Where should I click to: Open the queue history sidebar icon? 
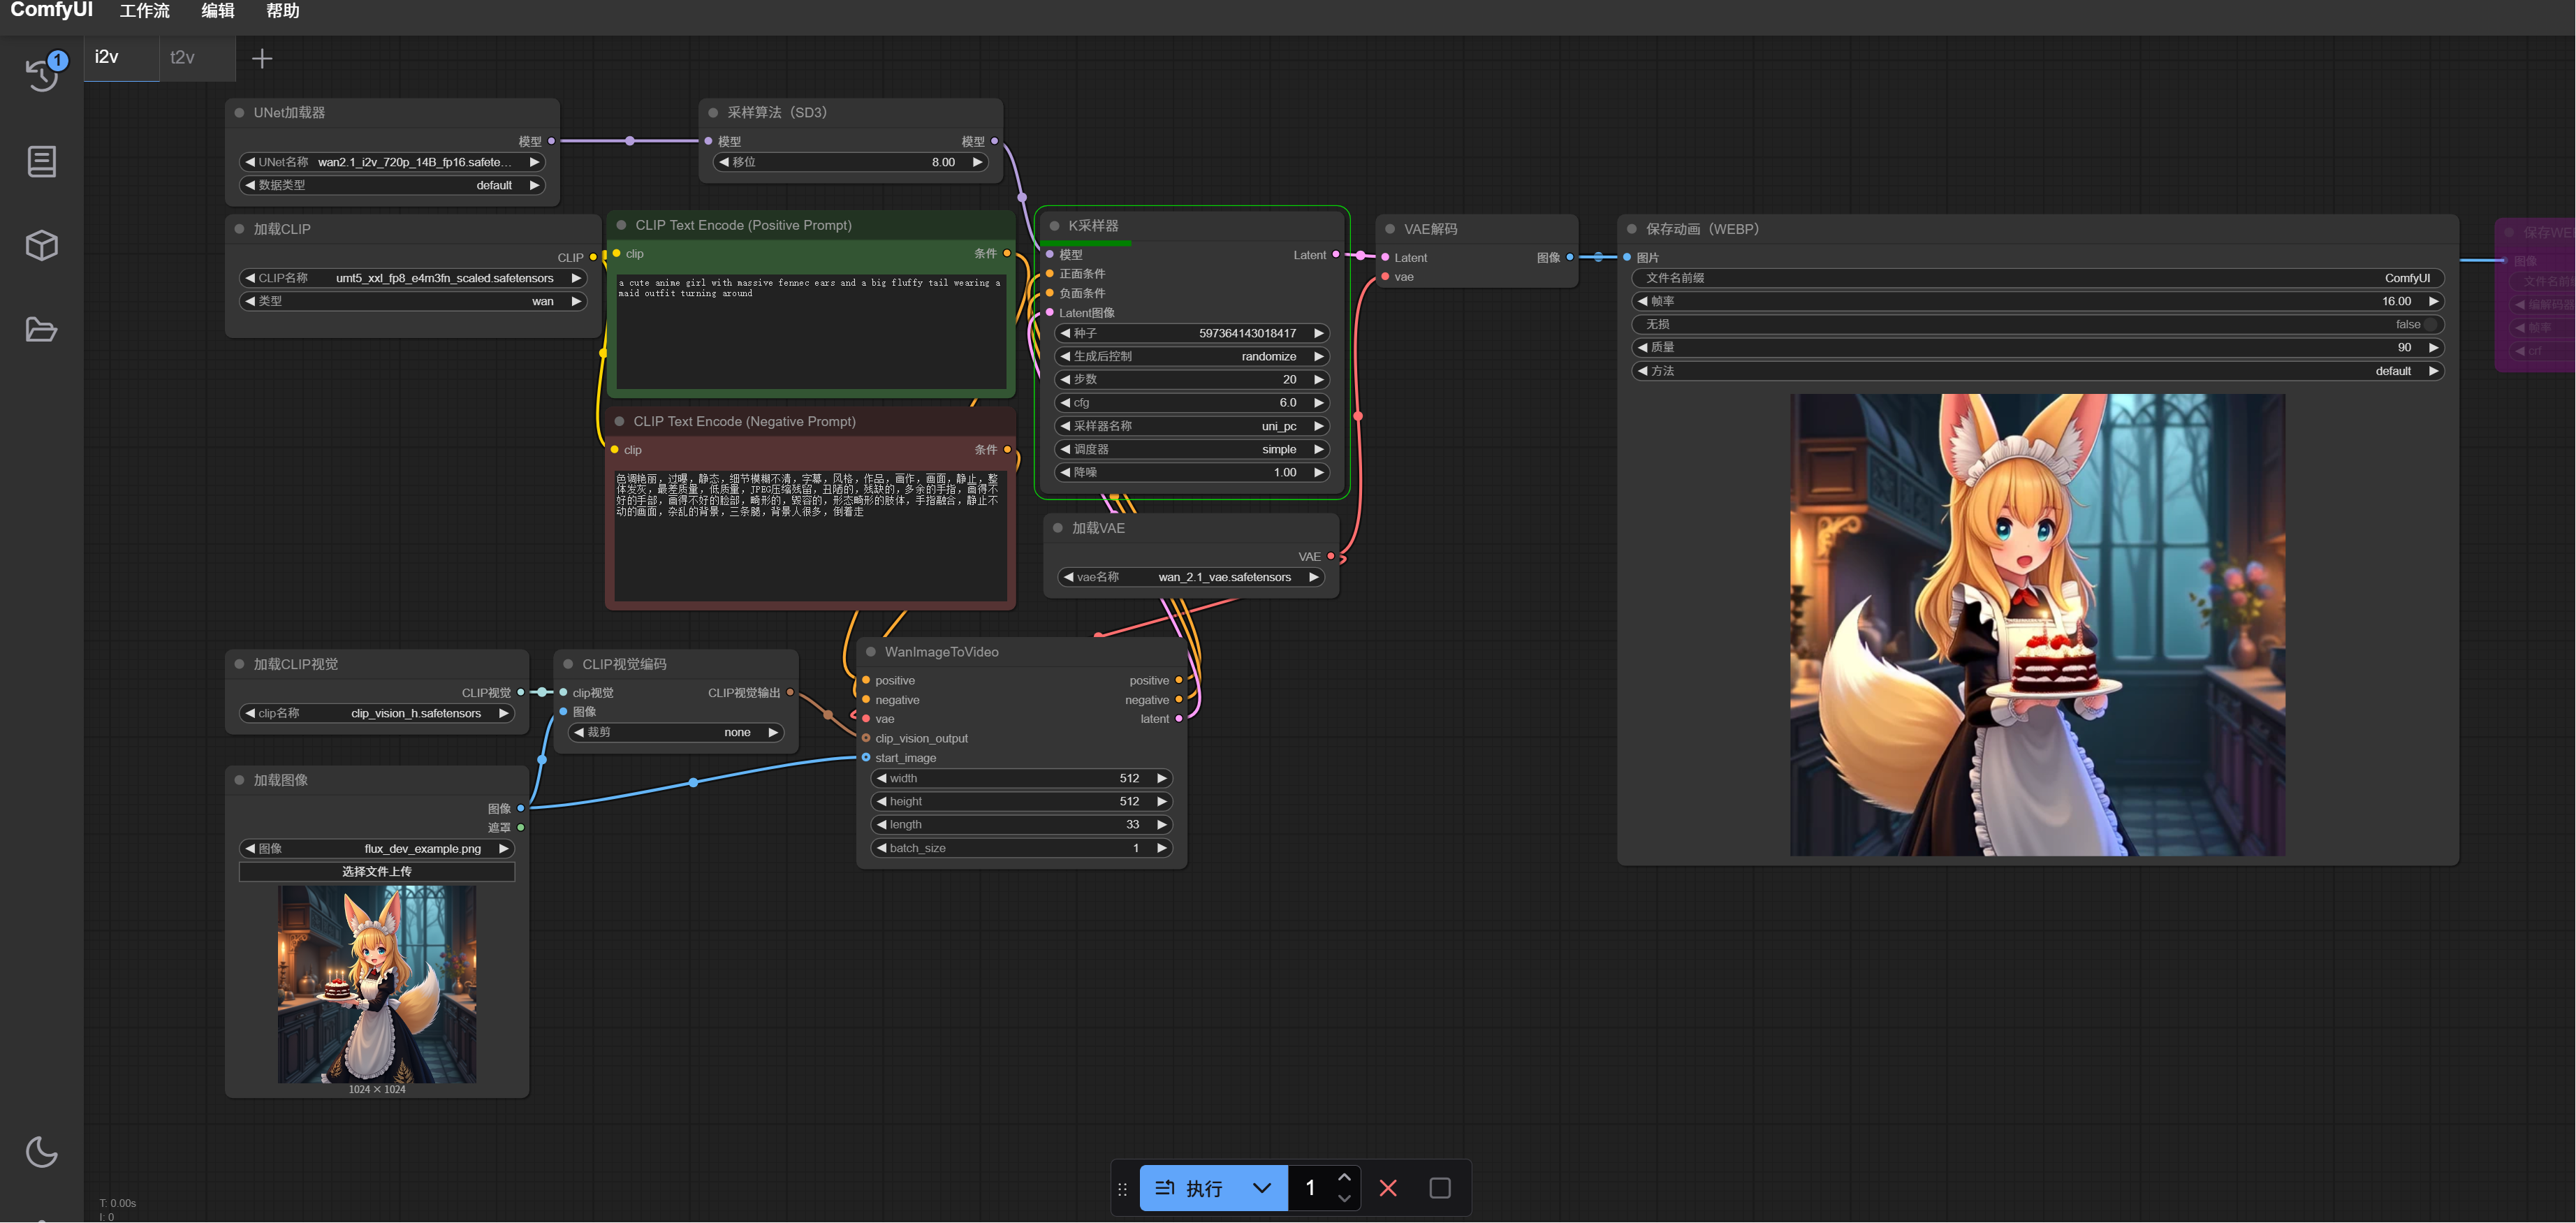click(42, 74)
